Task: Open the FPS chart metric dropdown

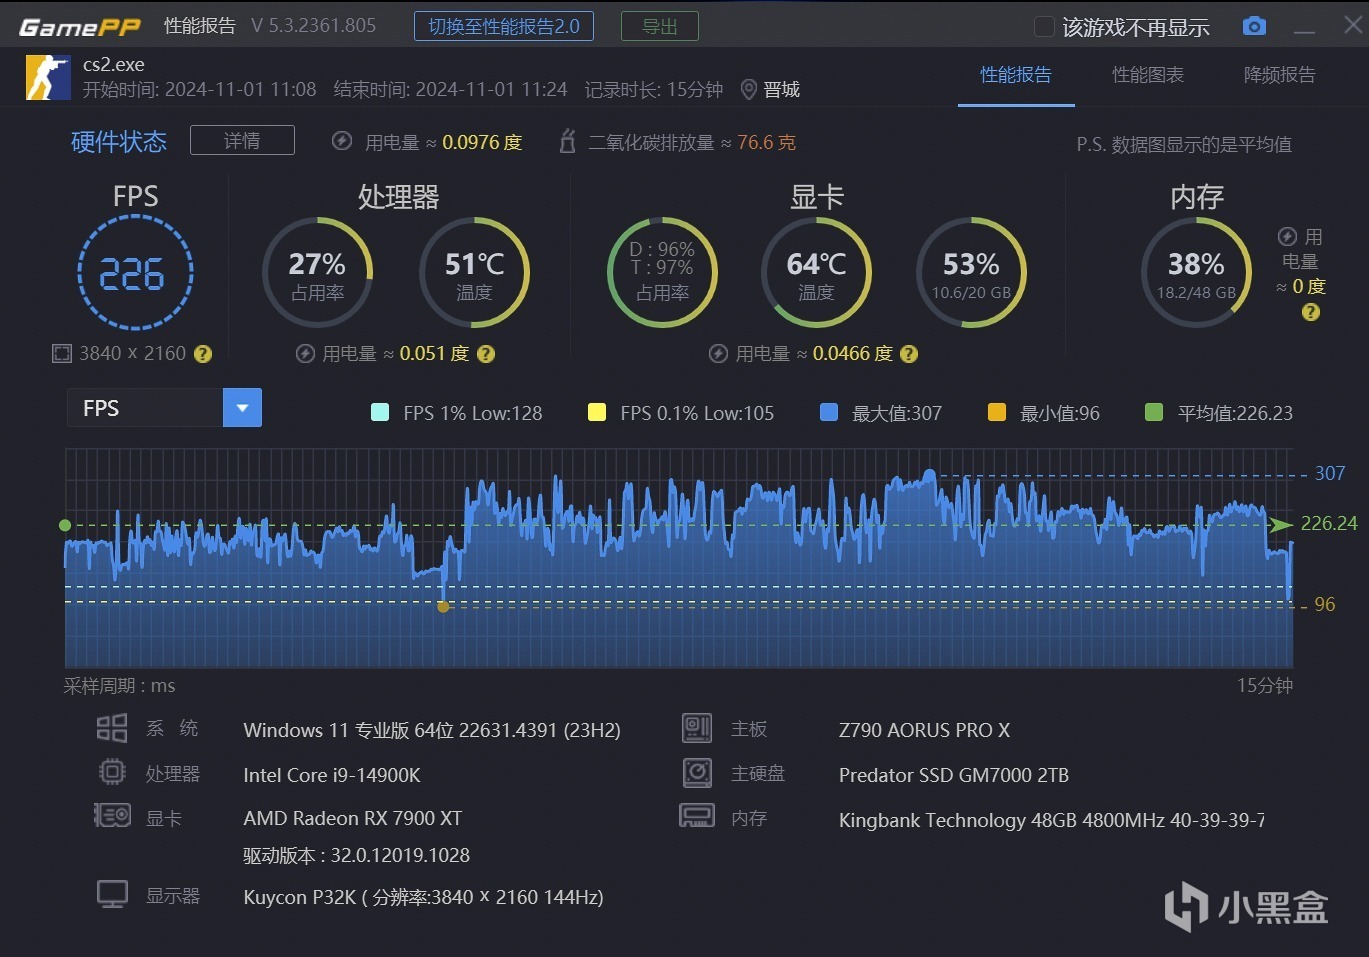Action: click(x=242, y=408)
